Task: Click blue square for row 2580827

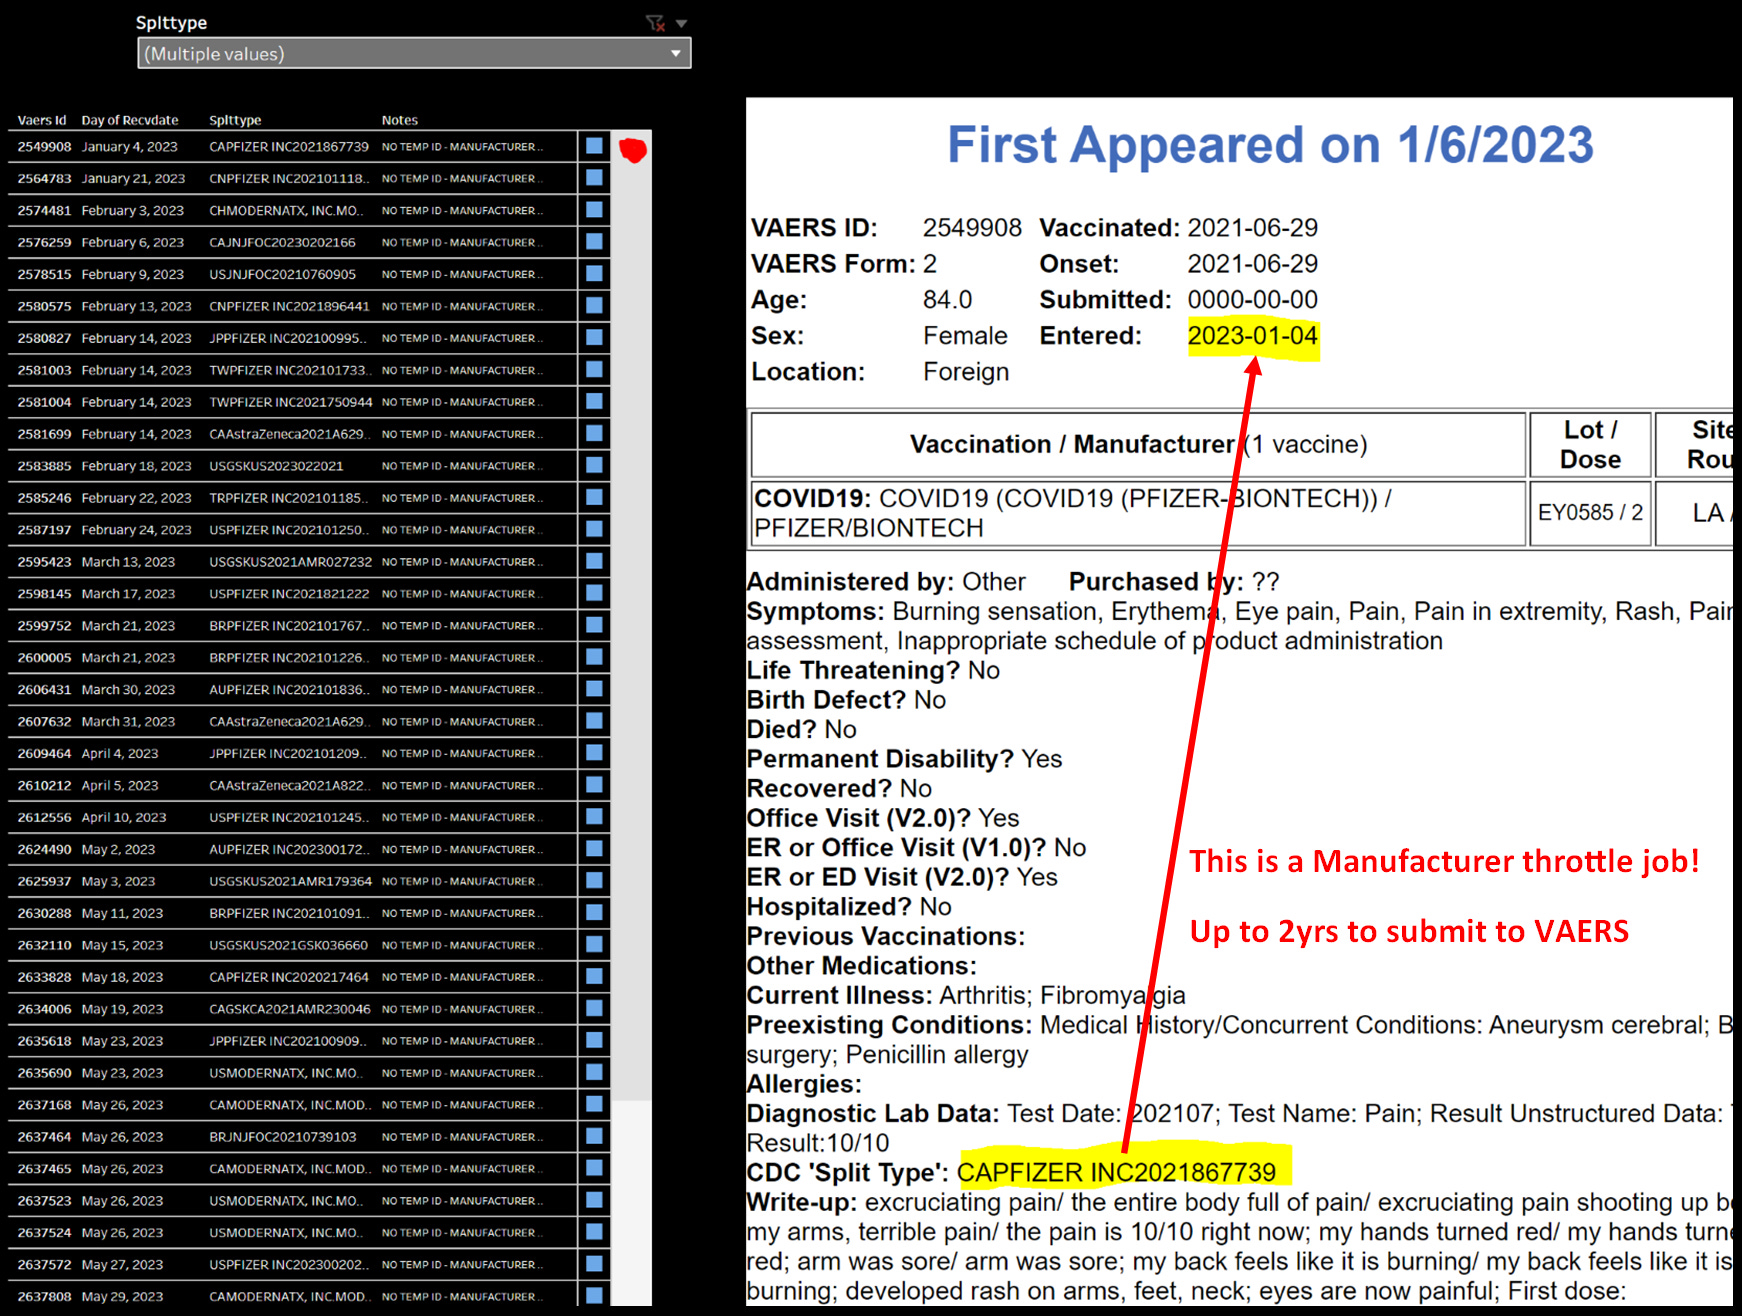Action: coord(595,338)
